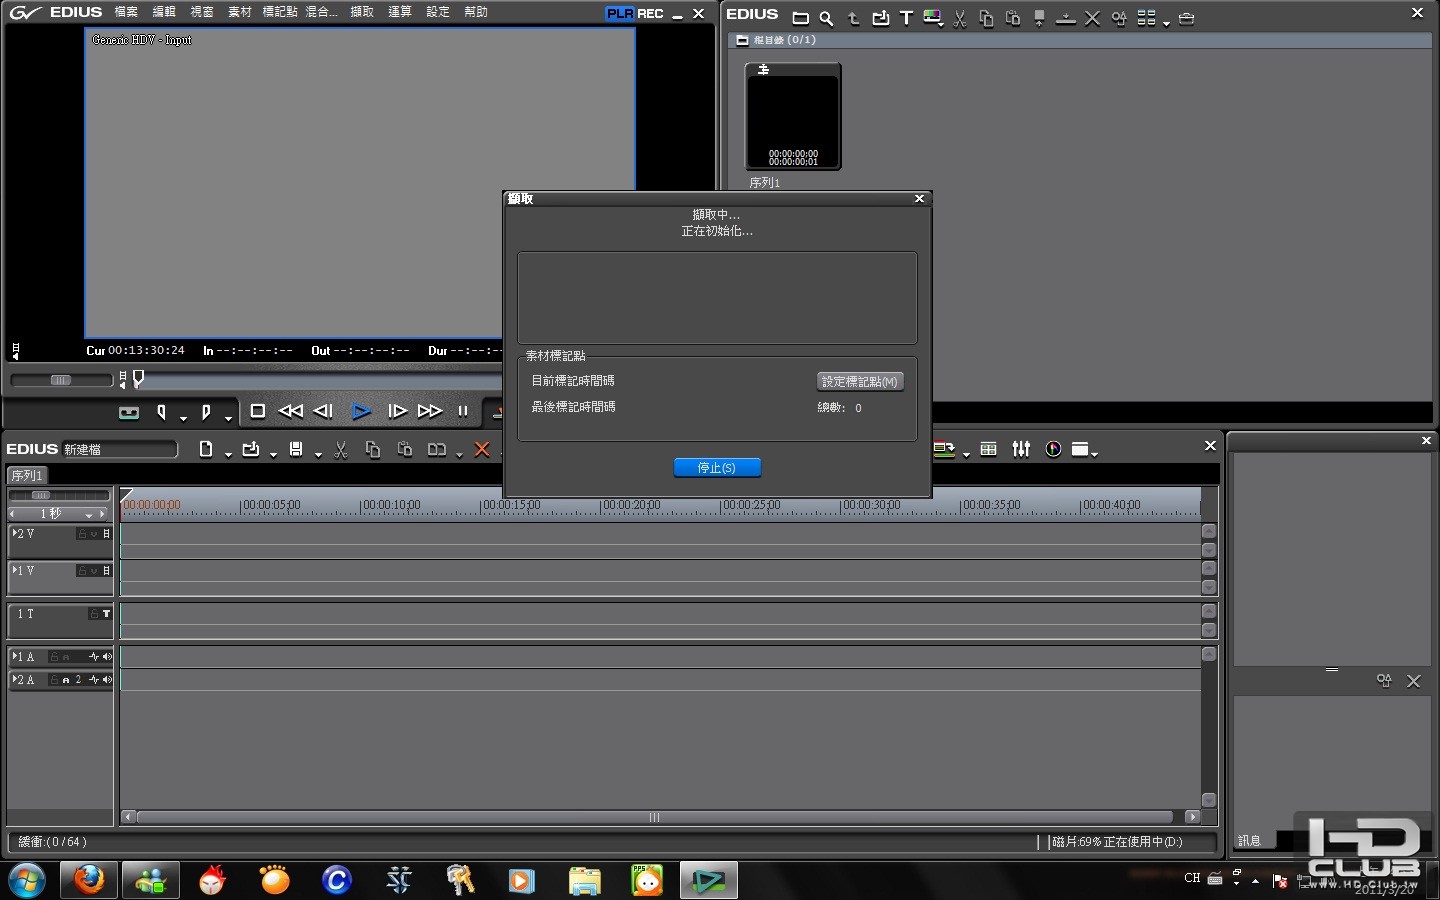
Task: Click the timeline Save project icon
Action: click(x=296, y=450)
